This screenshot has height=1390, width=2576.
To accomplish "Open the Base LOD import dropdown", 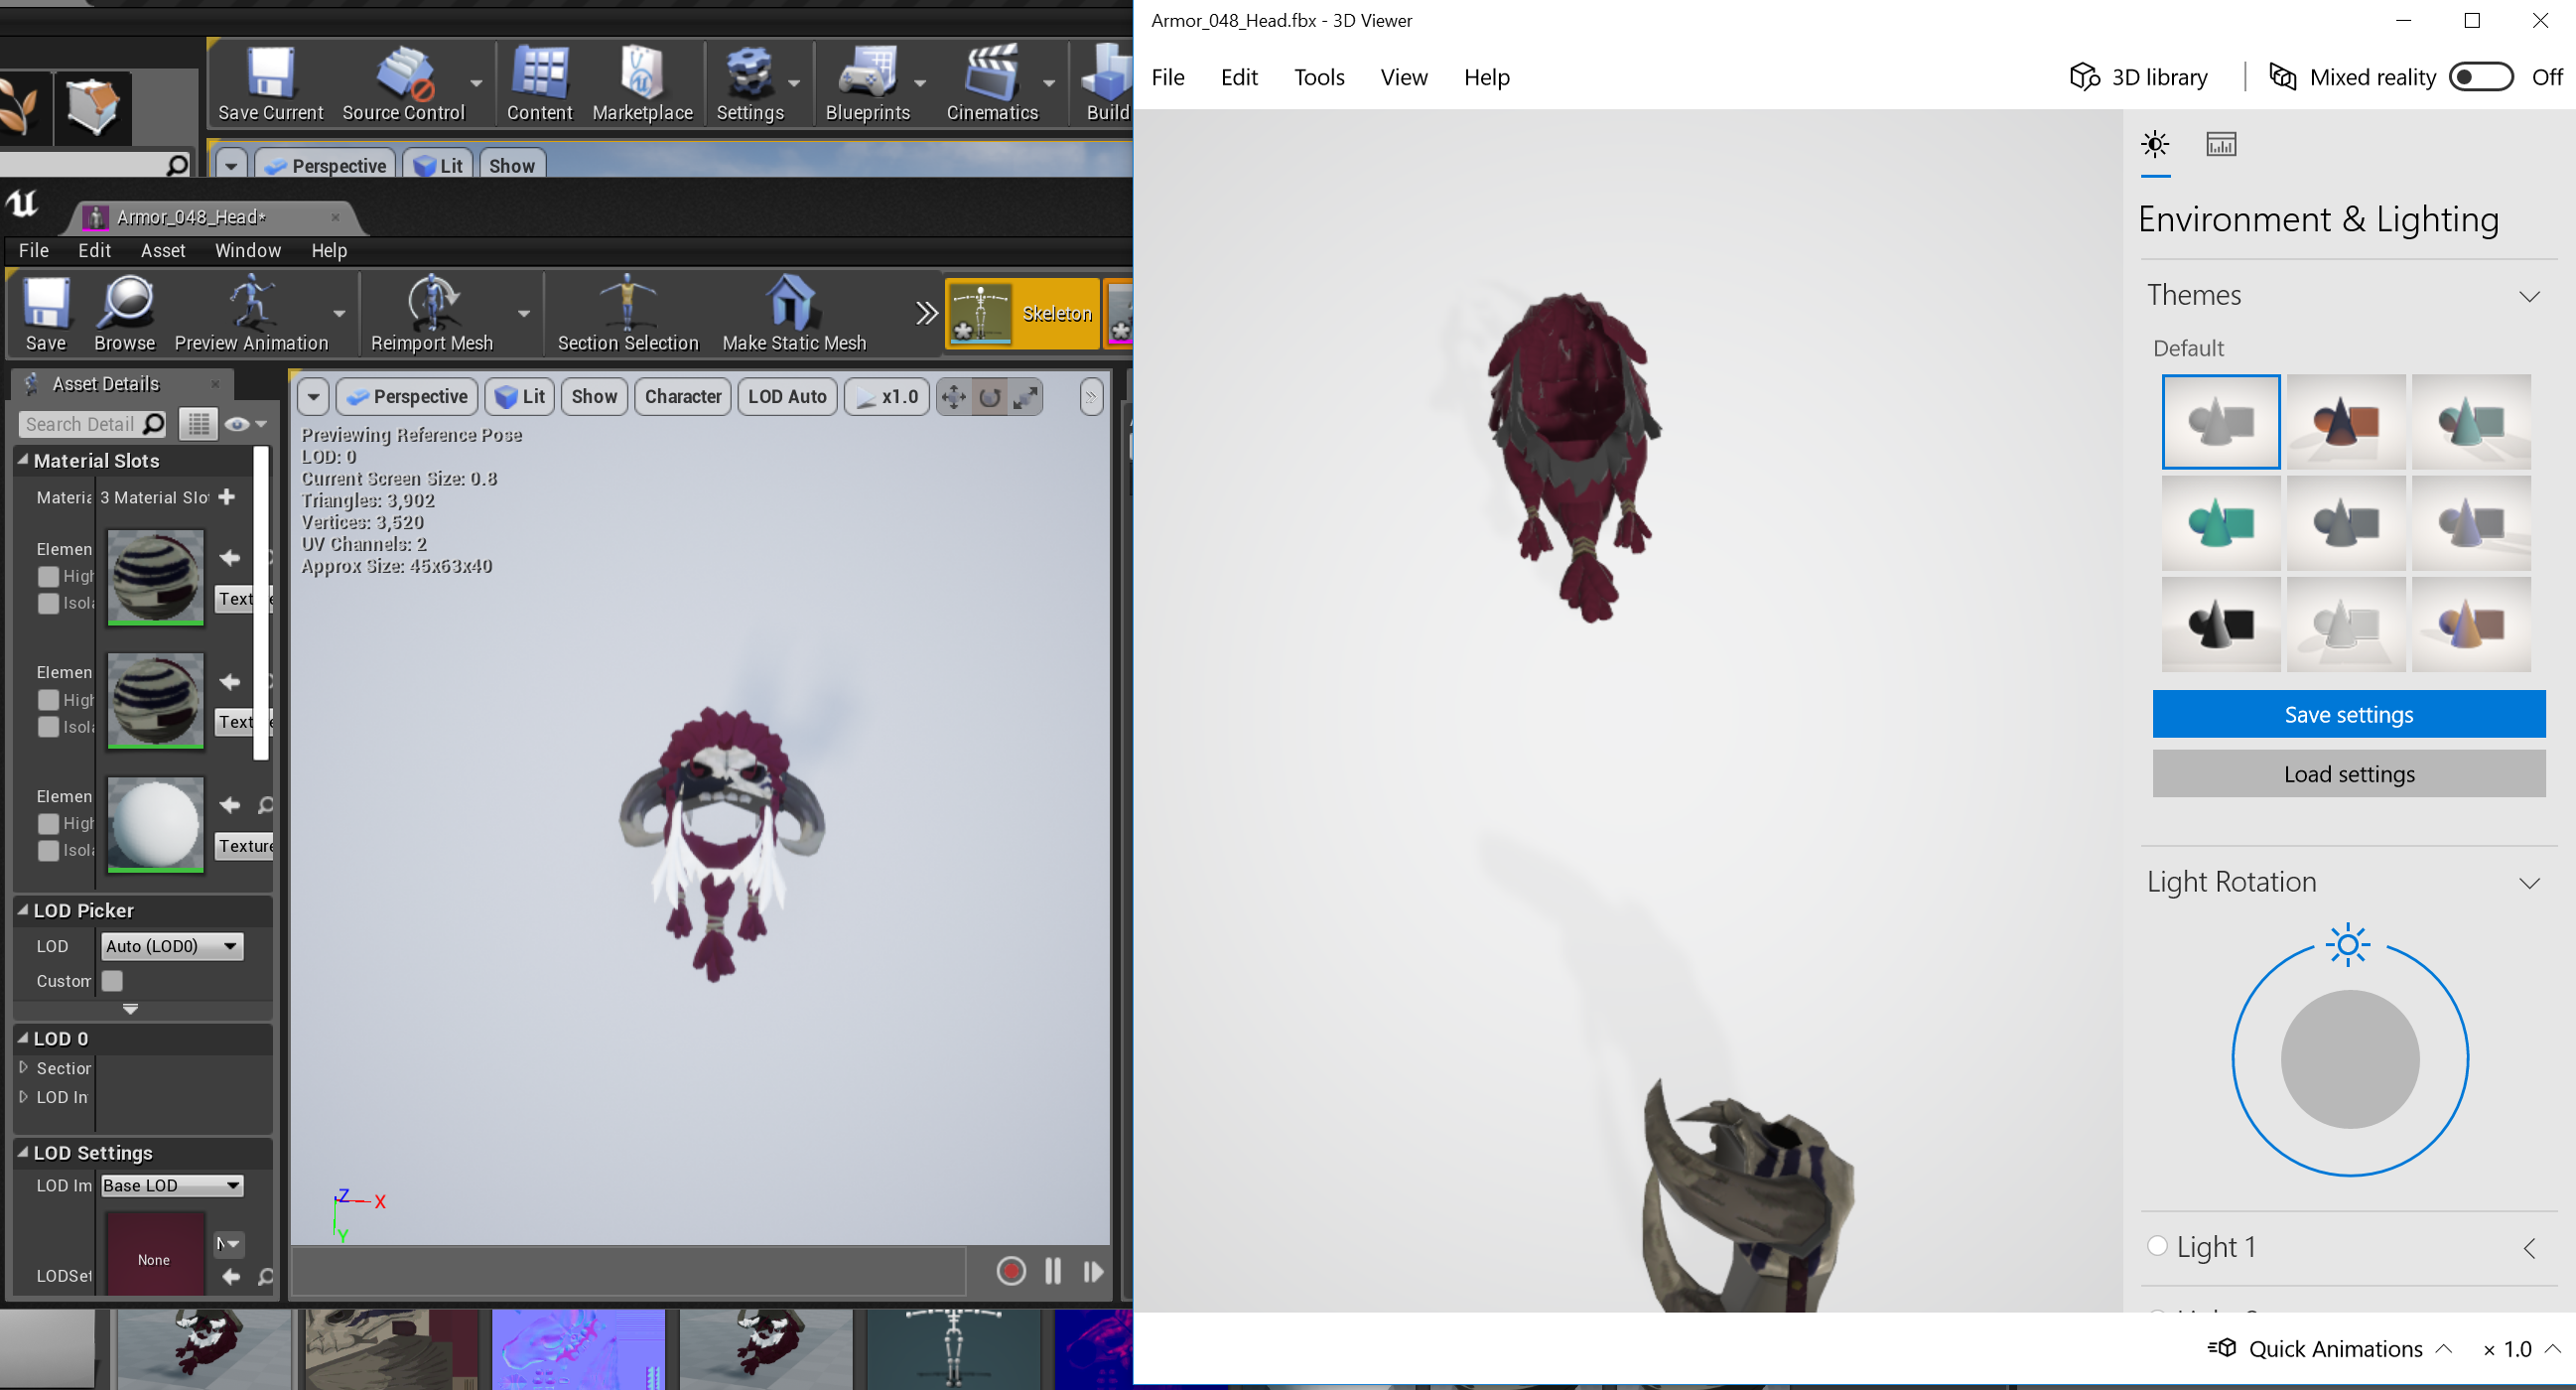I will pyautogui.click(x=172, y=1185).
